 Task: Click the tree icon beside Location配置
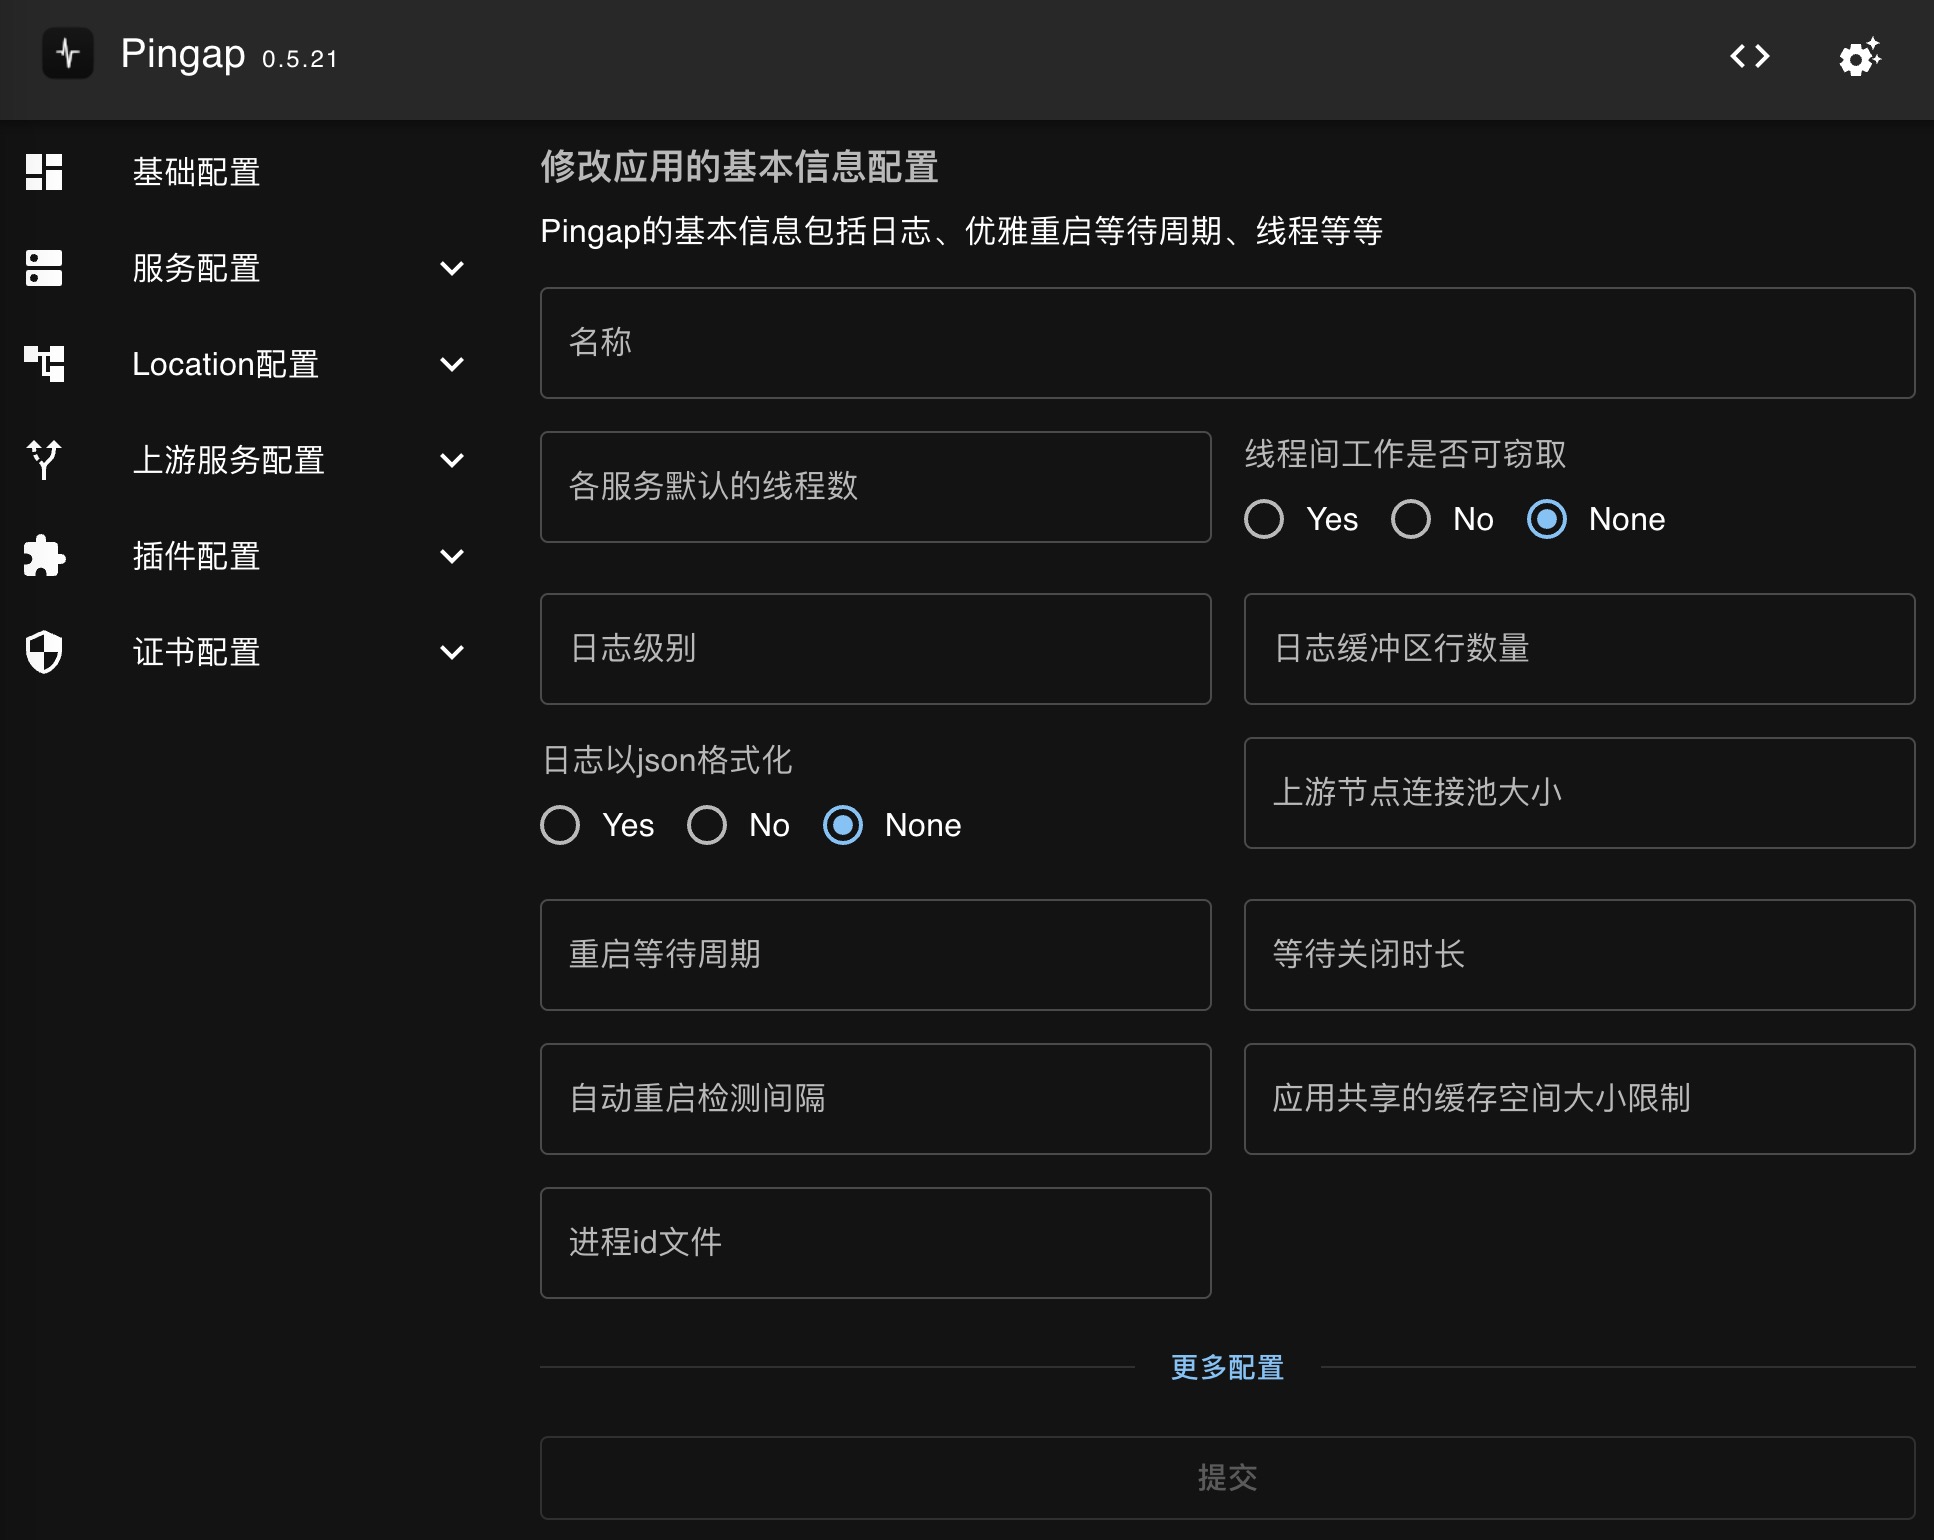pos(44,364)
